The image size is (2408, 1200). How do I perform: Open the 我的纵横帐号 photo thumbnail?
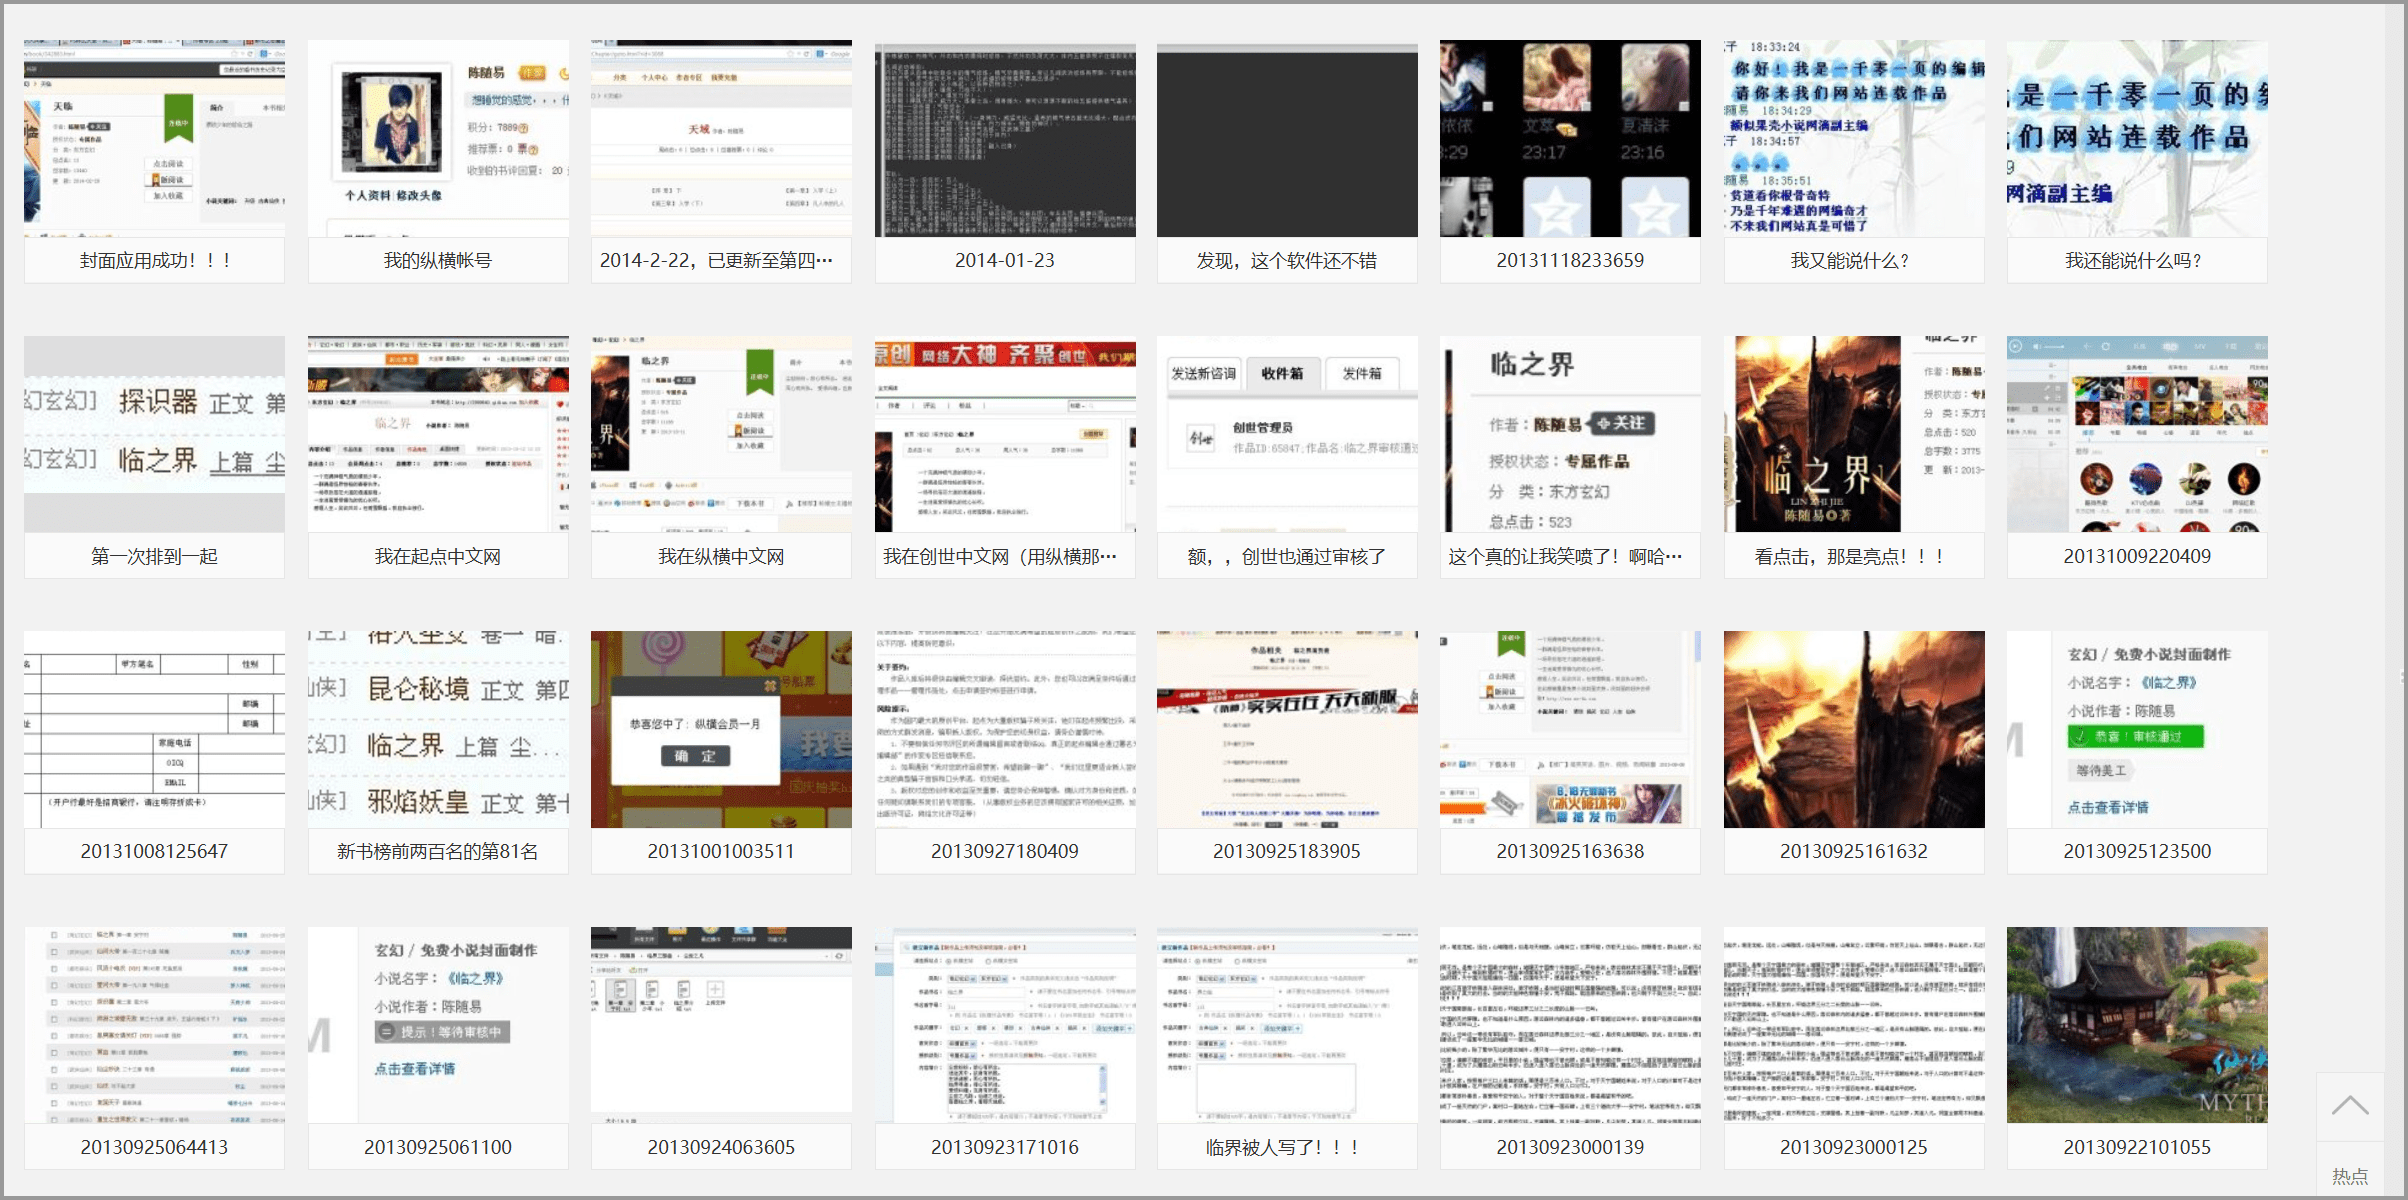438,139
